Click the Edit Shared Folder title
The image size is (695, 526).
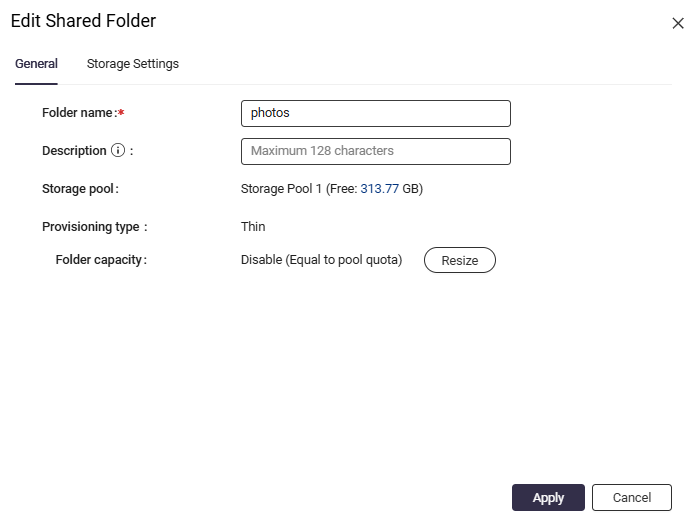coord(83,21)
